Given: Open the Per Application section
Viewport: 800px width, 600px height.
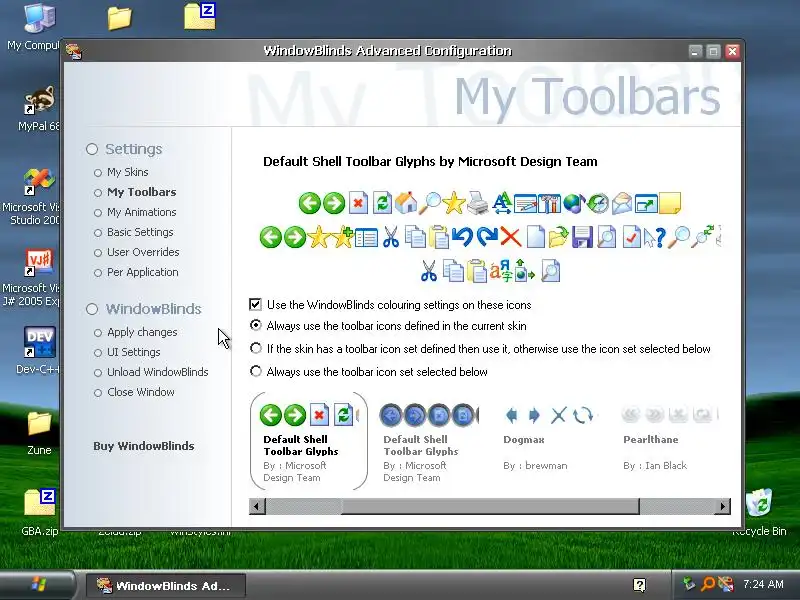Looking at the screenshot, I should (142, 272).
